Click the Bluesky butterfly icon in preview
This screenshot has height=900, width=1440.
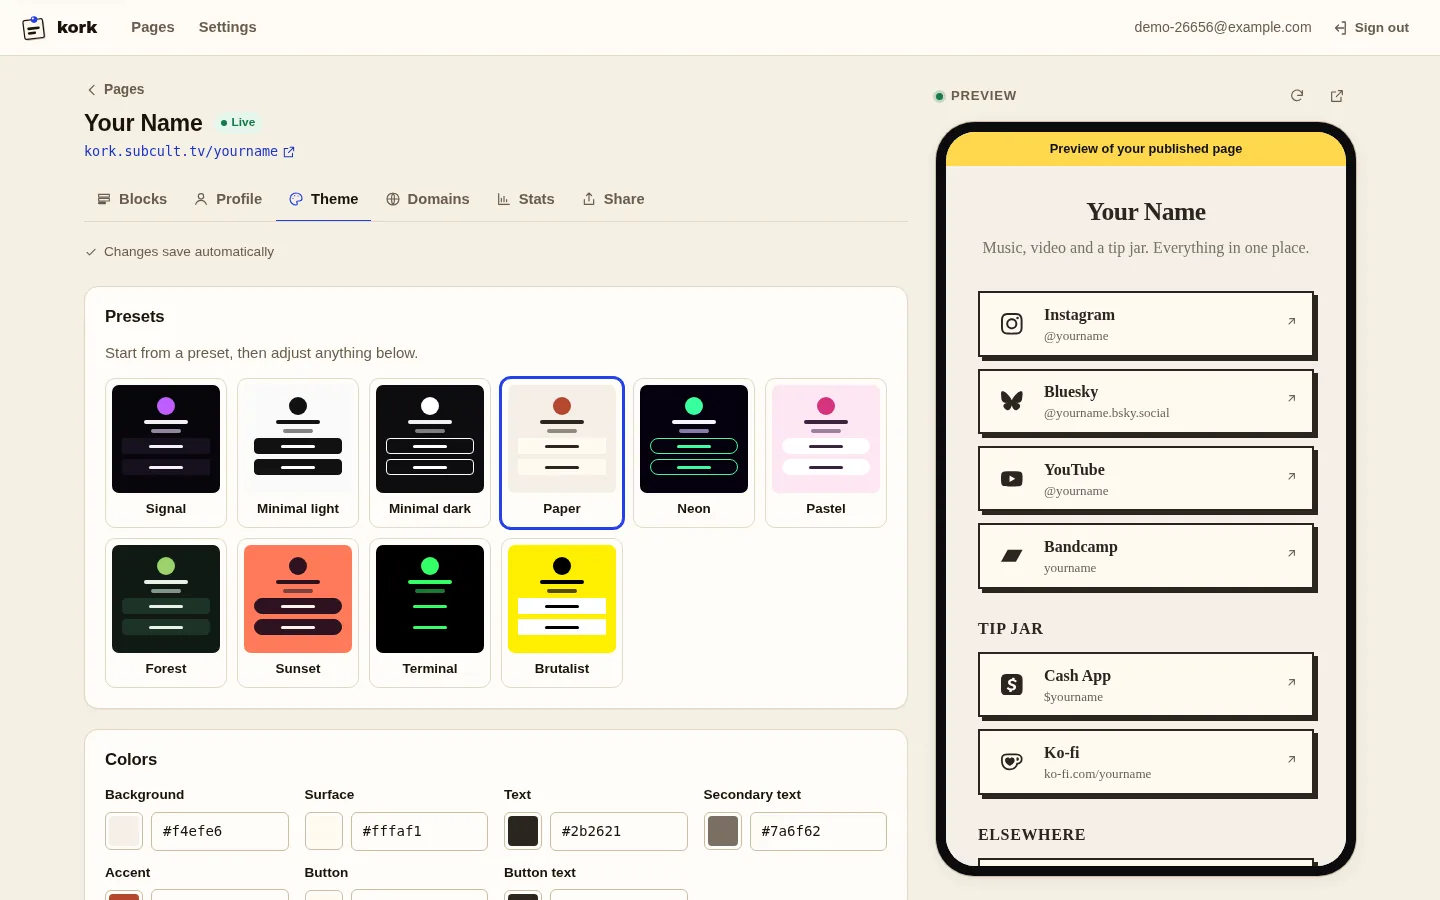[1012, 401]
